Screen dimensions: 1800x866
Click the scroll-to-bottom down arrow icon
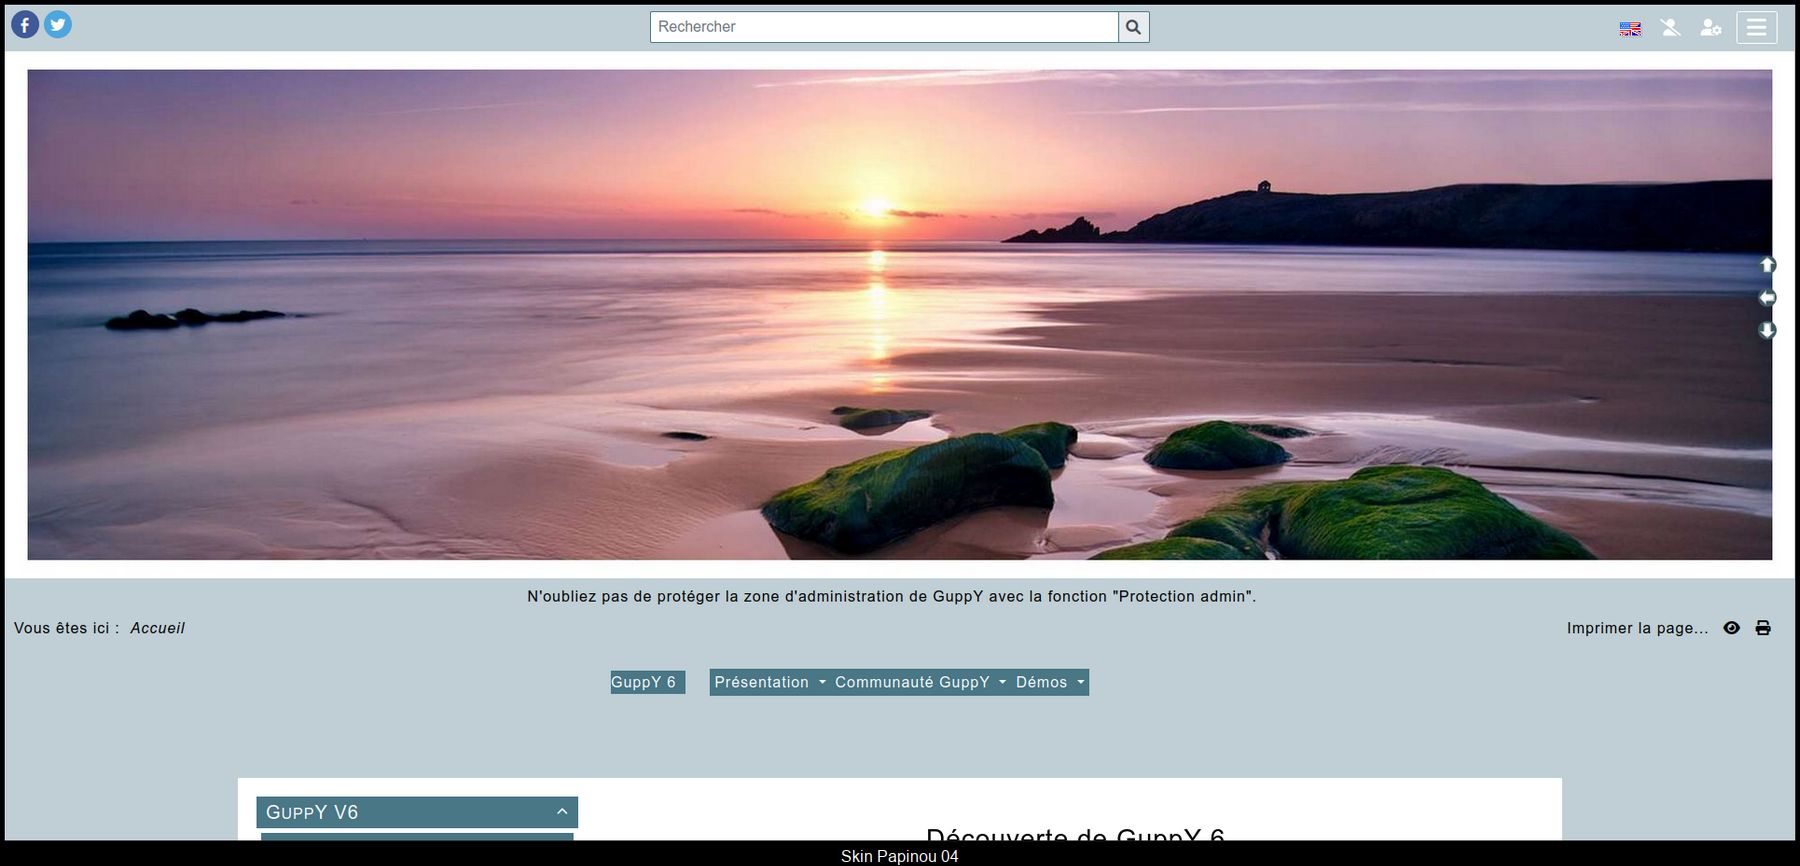[1767, 330]
